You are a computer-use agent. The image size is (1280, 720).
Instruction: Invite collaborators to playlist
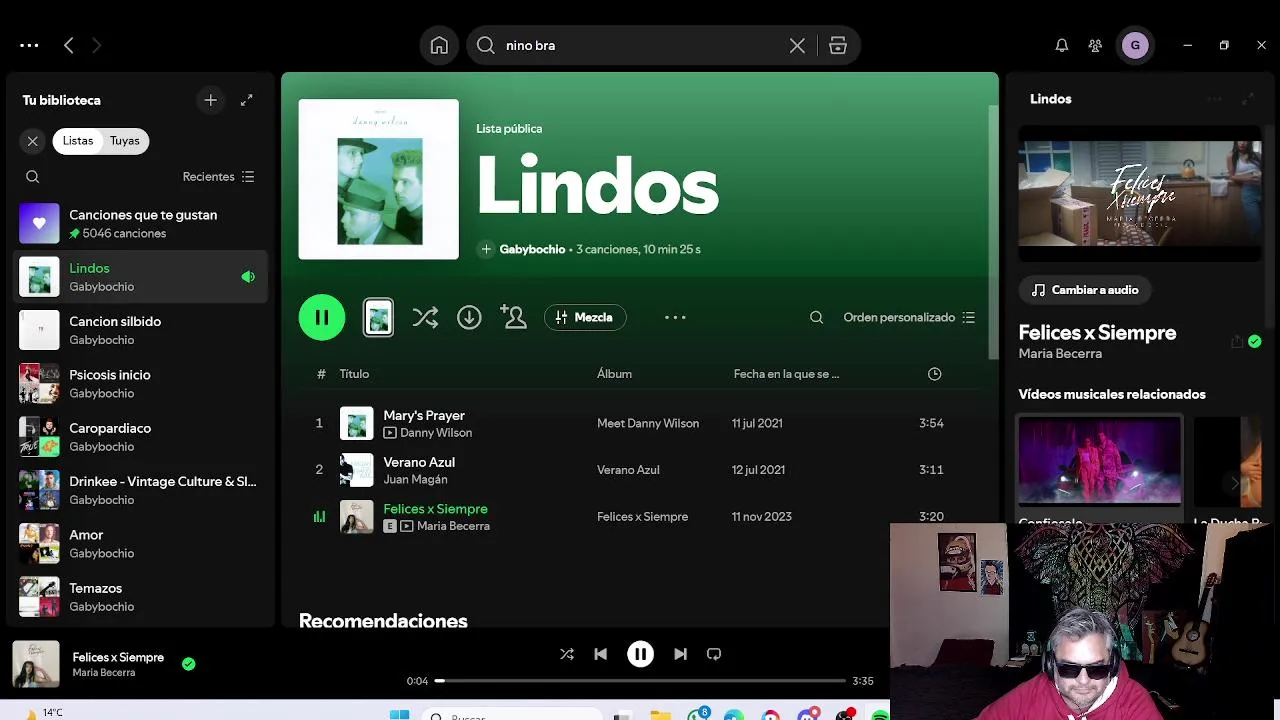click(x=514, y=317)
